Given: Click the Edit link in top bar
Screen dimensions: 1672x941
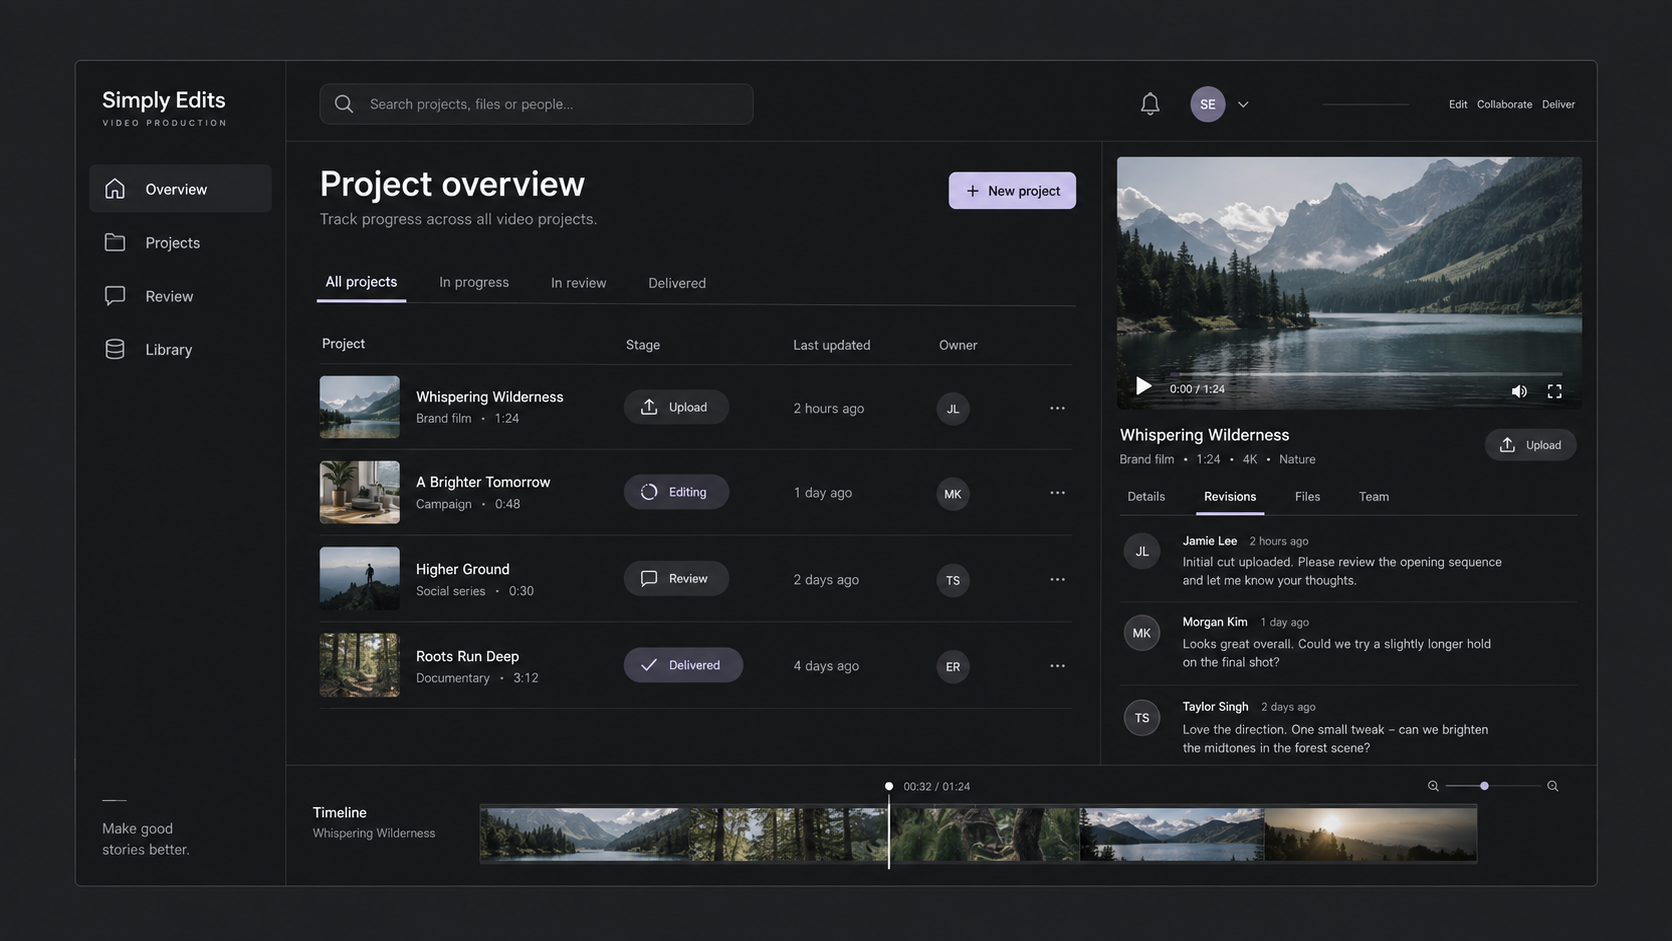Looking at the screenshot, I should pyautogui.click(x=1458, y=104).
